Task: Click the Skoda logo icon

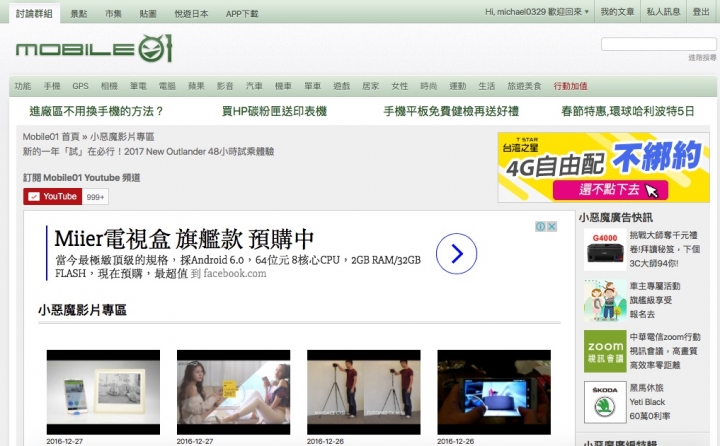Action: (x=605, y=402)
